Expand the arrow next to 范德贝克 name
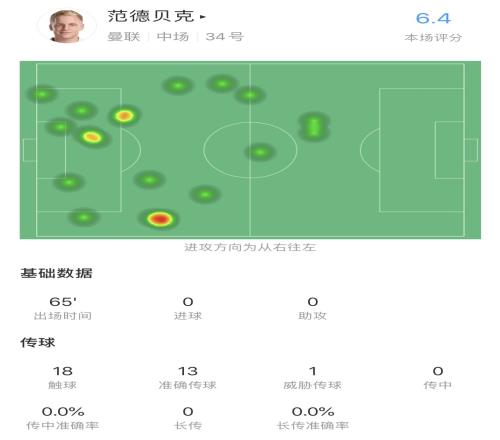Image resolution: width=500 pixels, height=440 pixels. coord(203,16)
